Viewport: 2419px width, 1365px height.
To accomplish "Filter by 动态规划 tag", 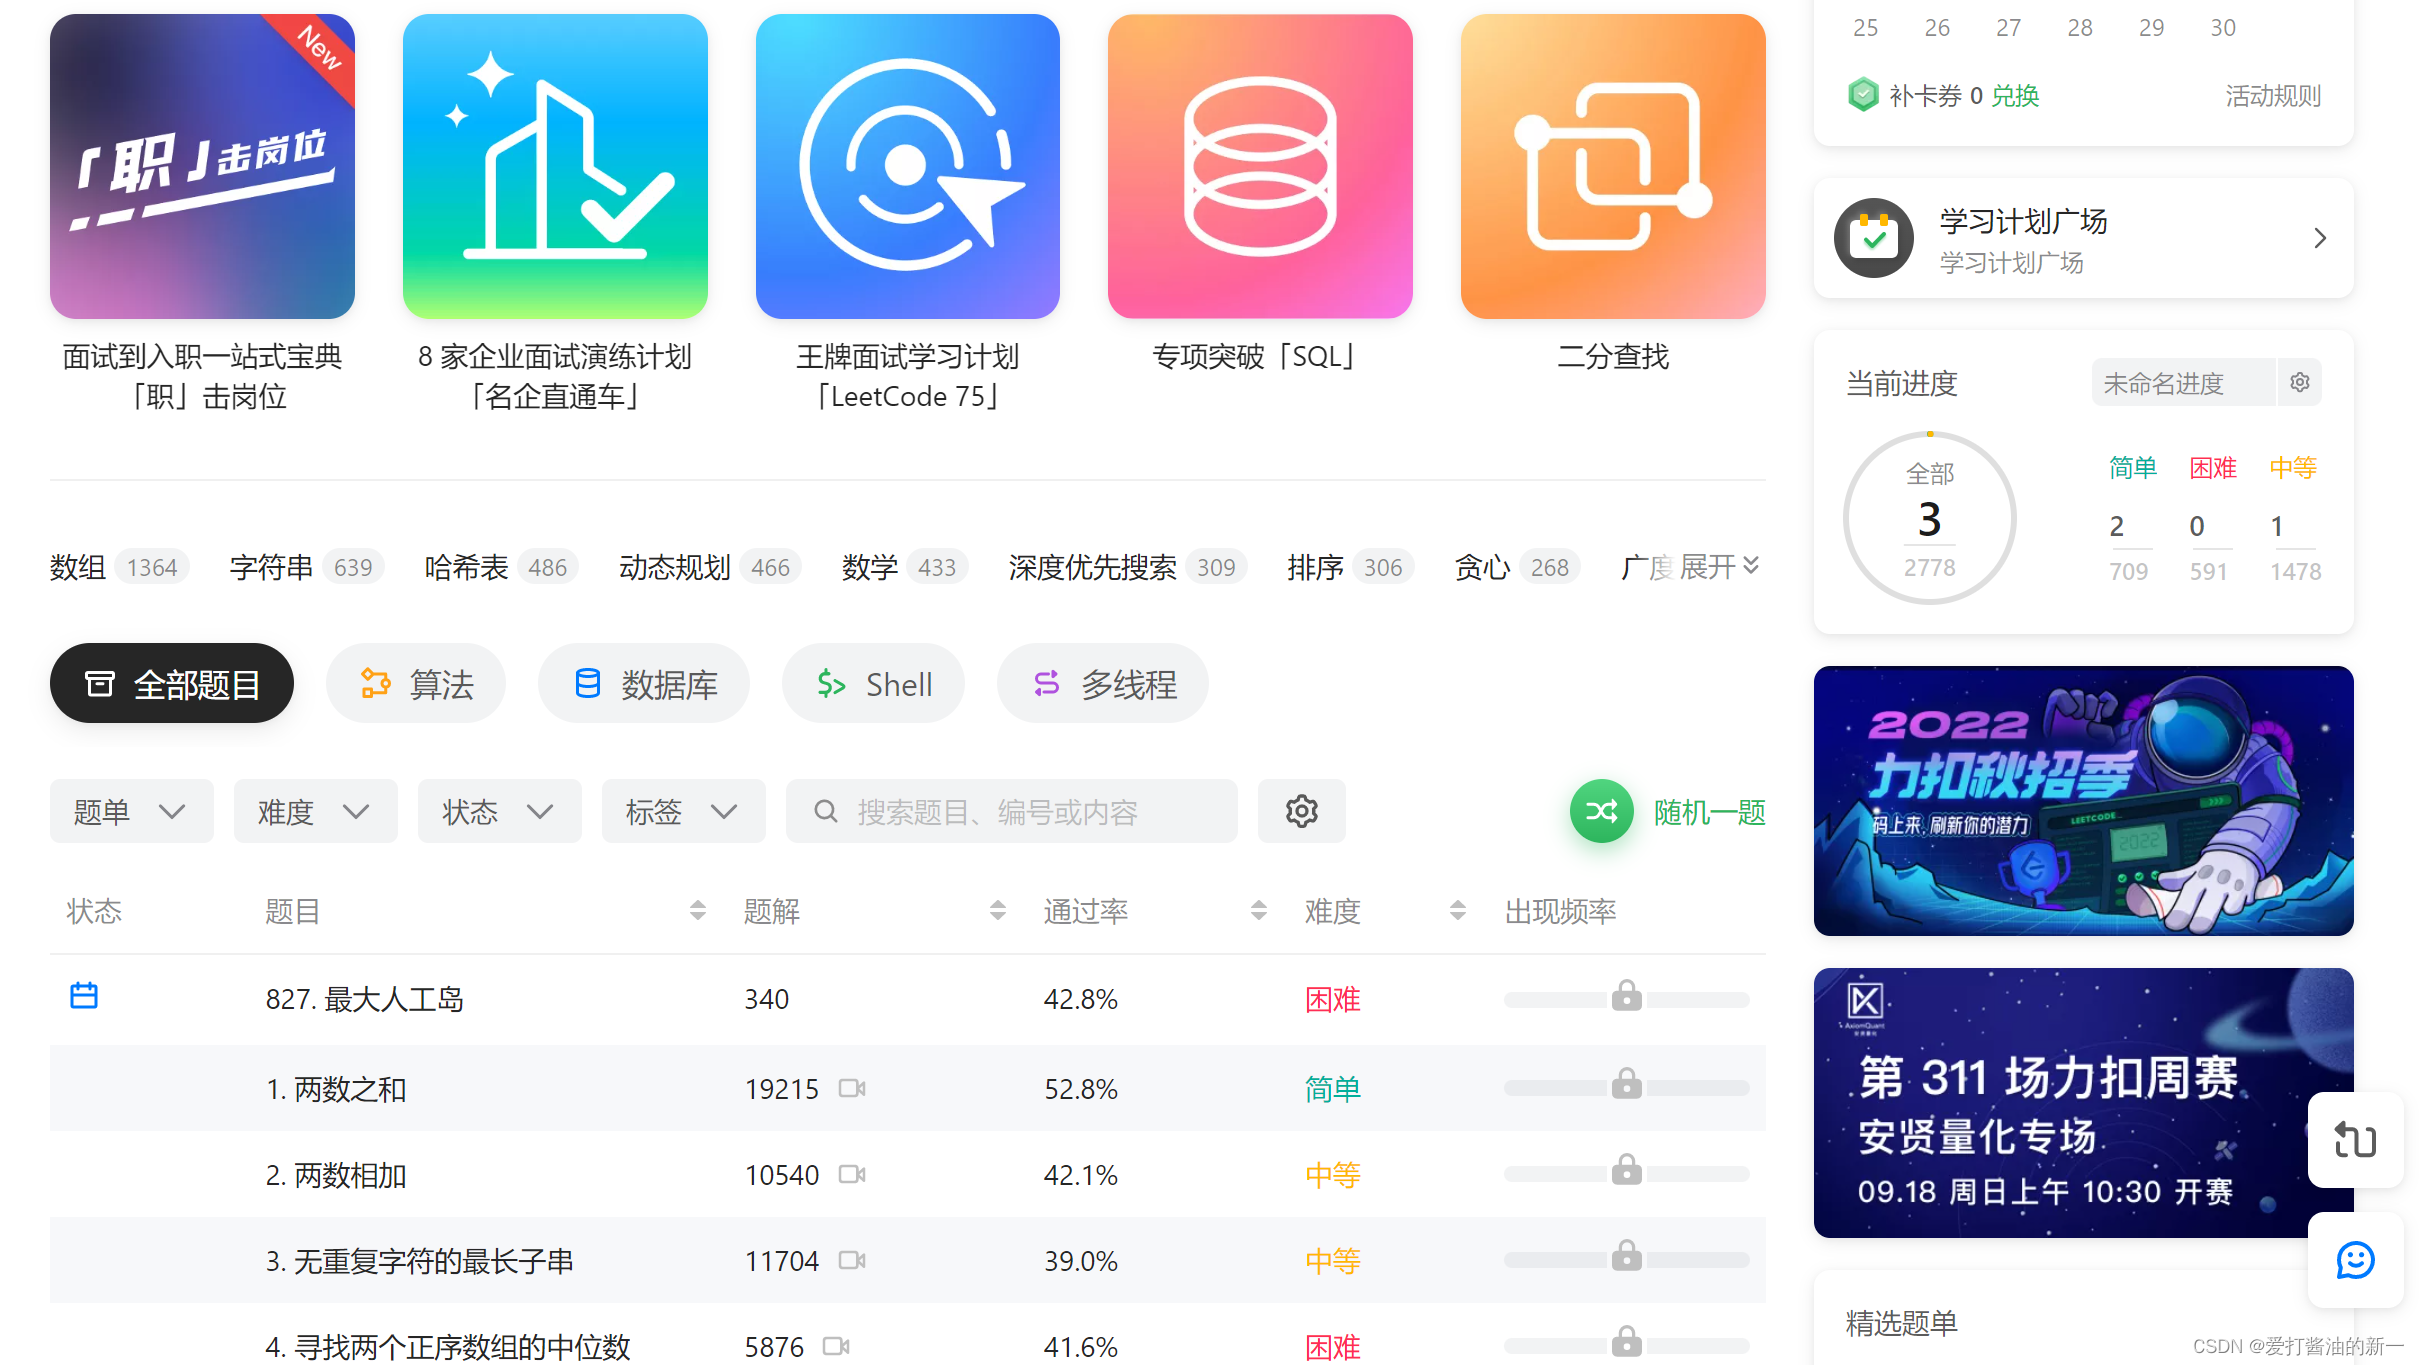I will (710, 567).
